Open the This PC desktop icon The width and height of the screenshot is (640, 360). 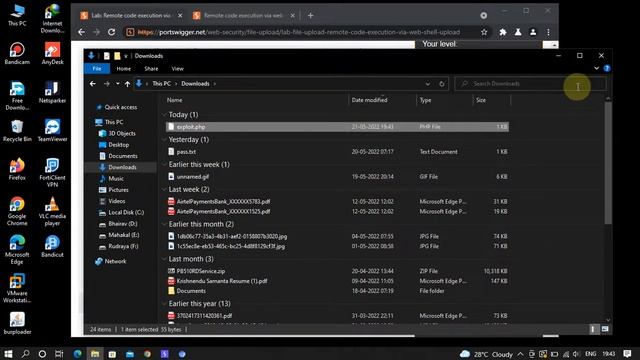[17, 16]
